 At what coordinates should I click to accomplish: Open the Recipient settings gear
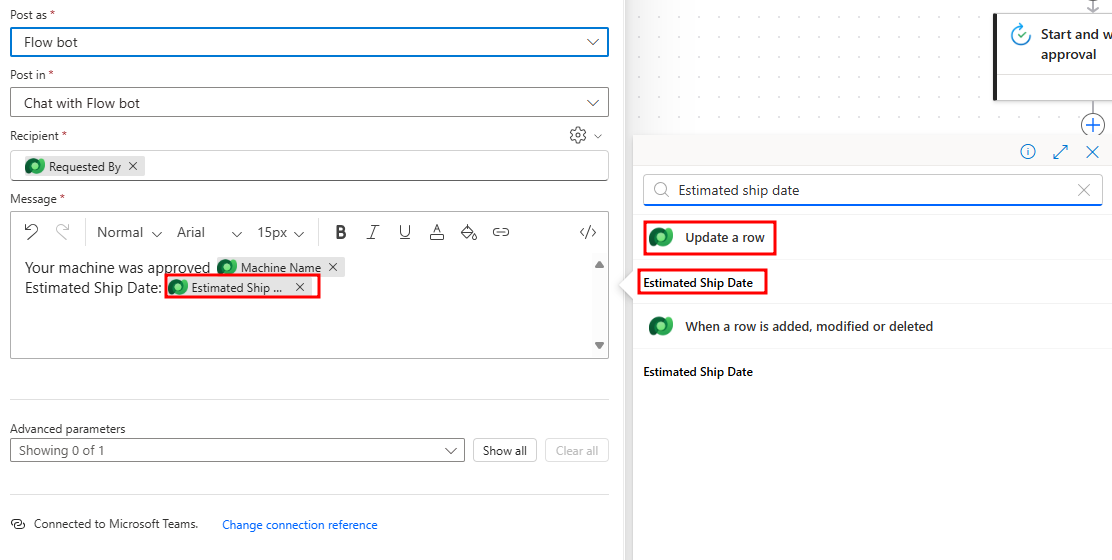(x=577, y=135)
